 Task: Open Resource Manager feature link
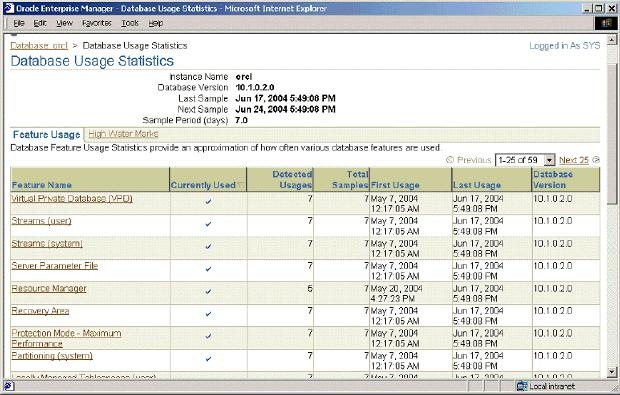click(x=49, y=288)
